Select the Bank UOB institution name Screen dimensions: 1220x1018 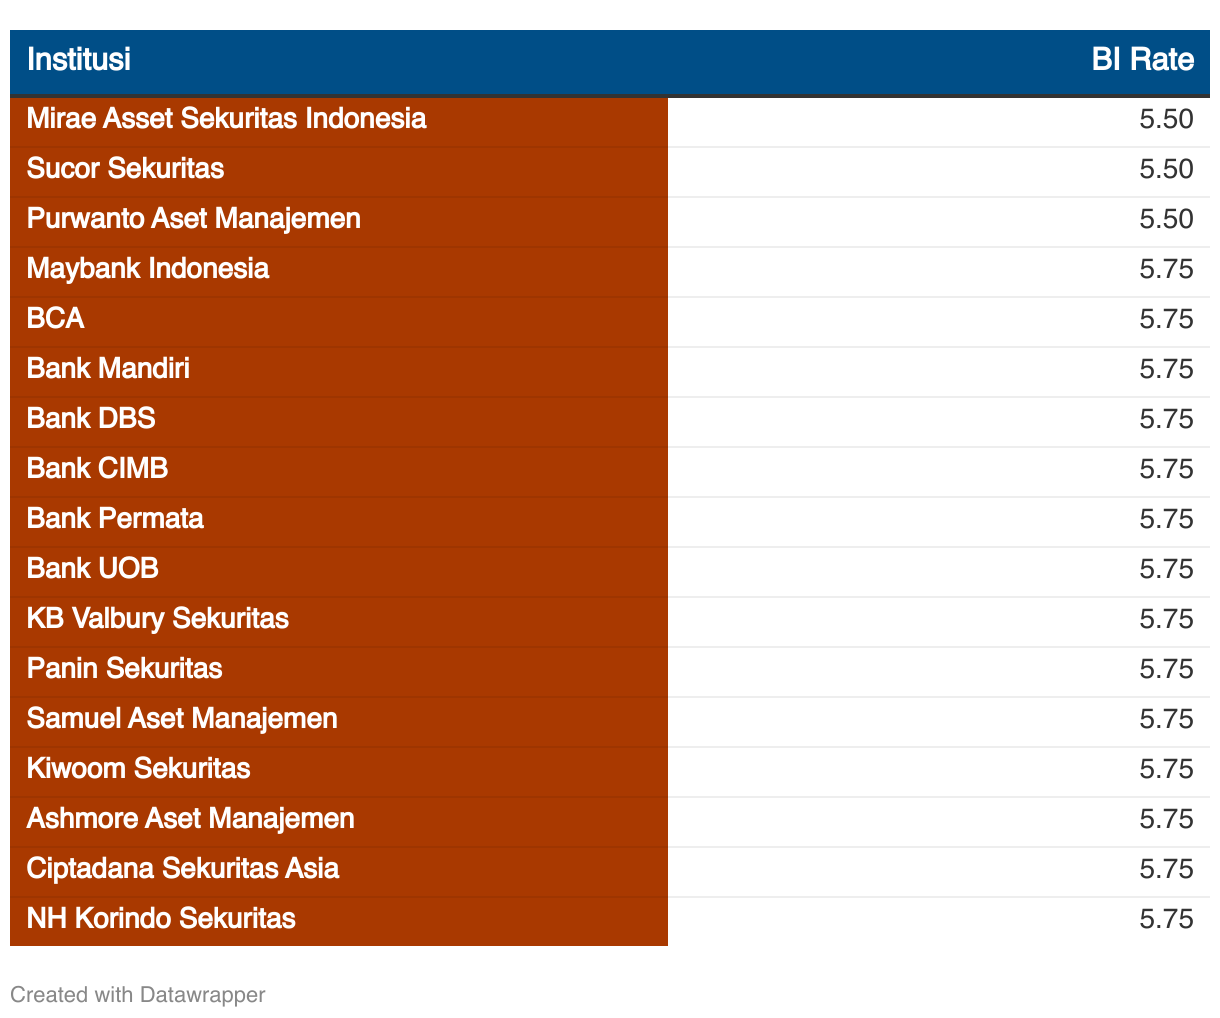(93, 569)
